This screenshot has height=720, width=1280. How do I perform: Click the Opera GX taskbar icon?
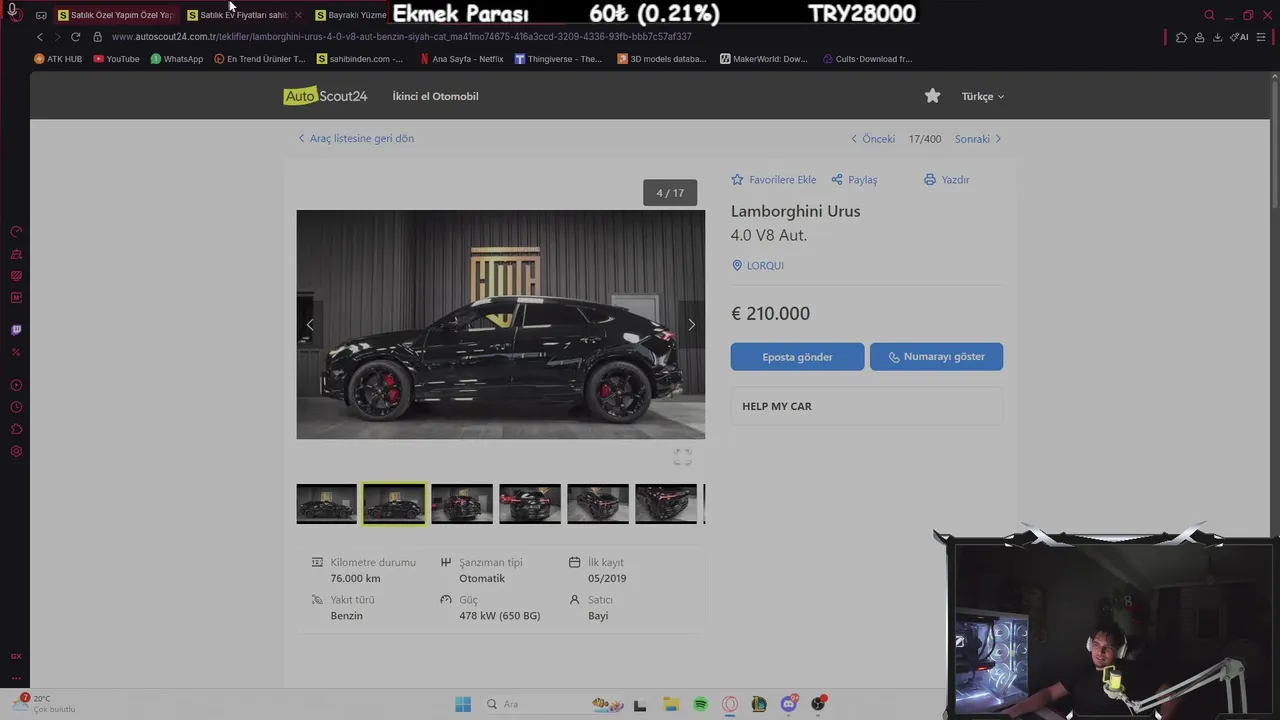click(730, 704)
